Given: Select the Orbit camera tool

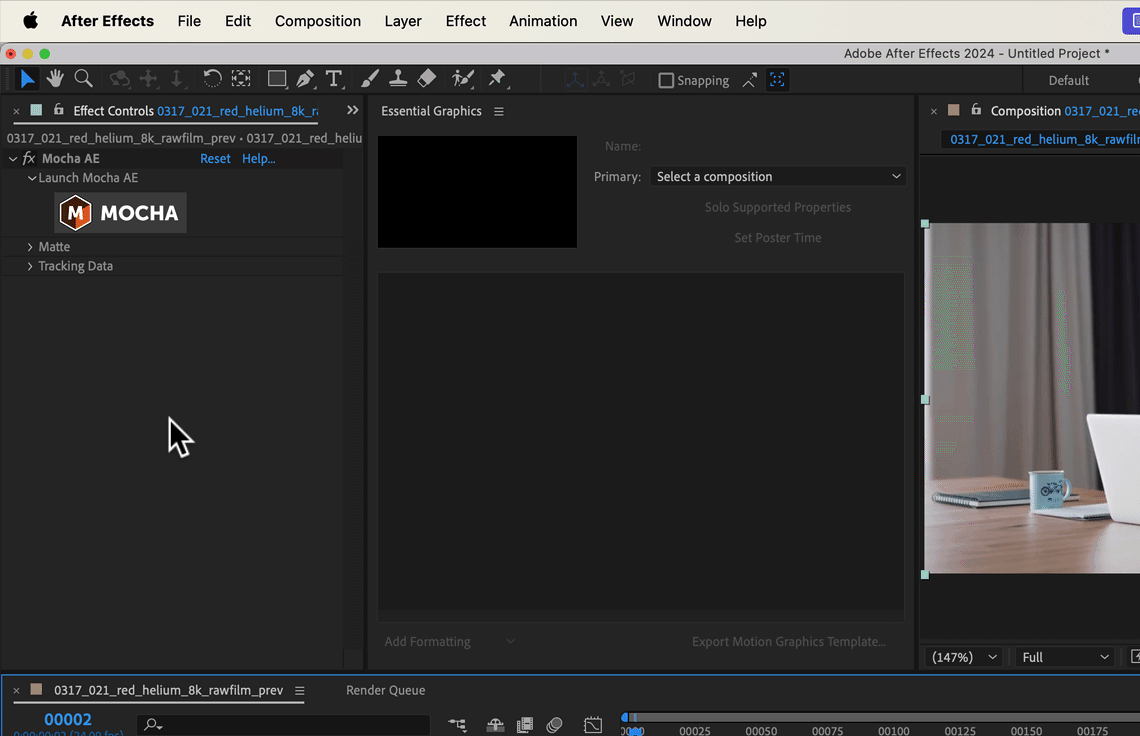Looking at the screenshot, I should click(x=120, y=79).
